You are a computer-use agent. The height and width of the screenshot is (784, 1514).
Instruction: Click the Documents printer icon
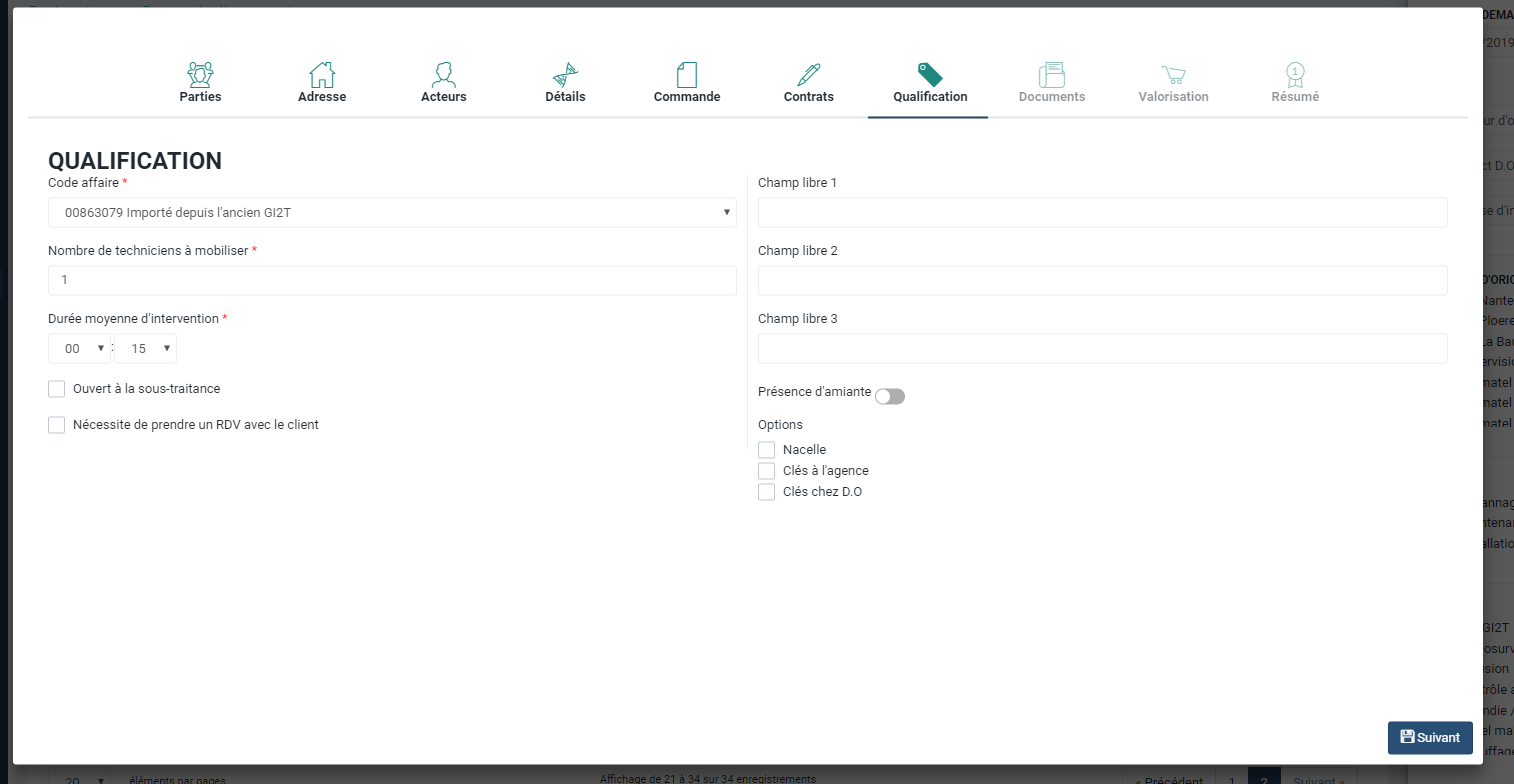coord(1051,74)
